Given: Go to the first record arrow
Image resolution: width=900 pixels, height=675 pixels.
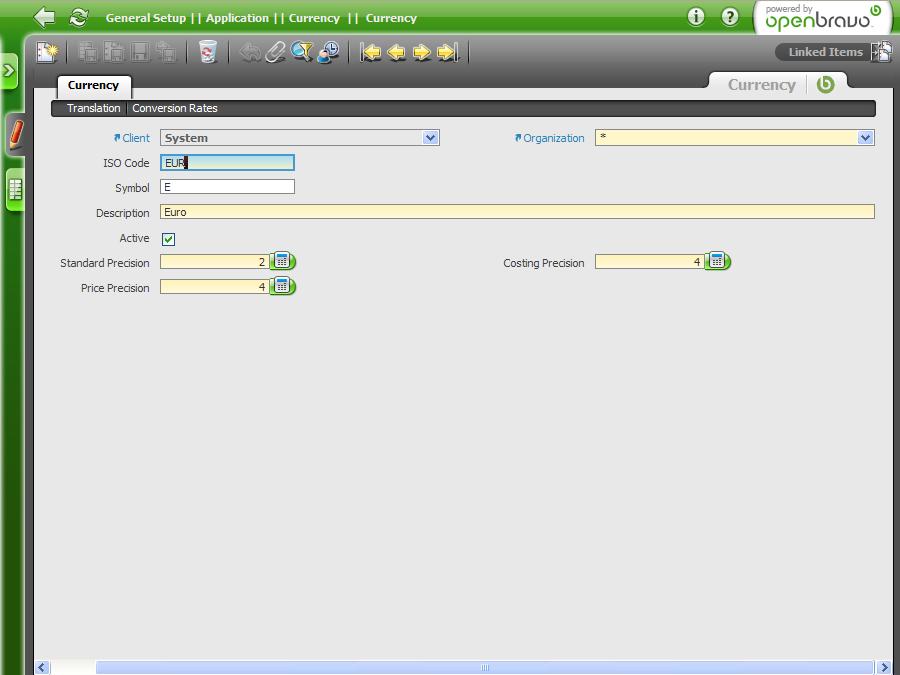Looking at the screenshot, I should click(371, 52).
